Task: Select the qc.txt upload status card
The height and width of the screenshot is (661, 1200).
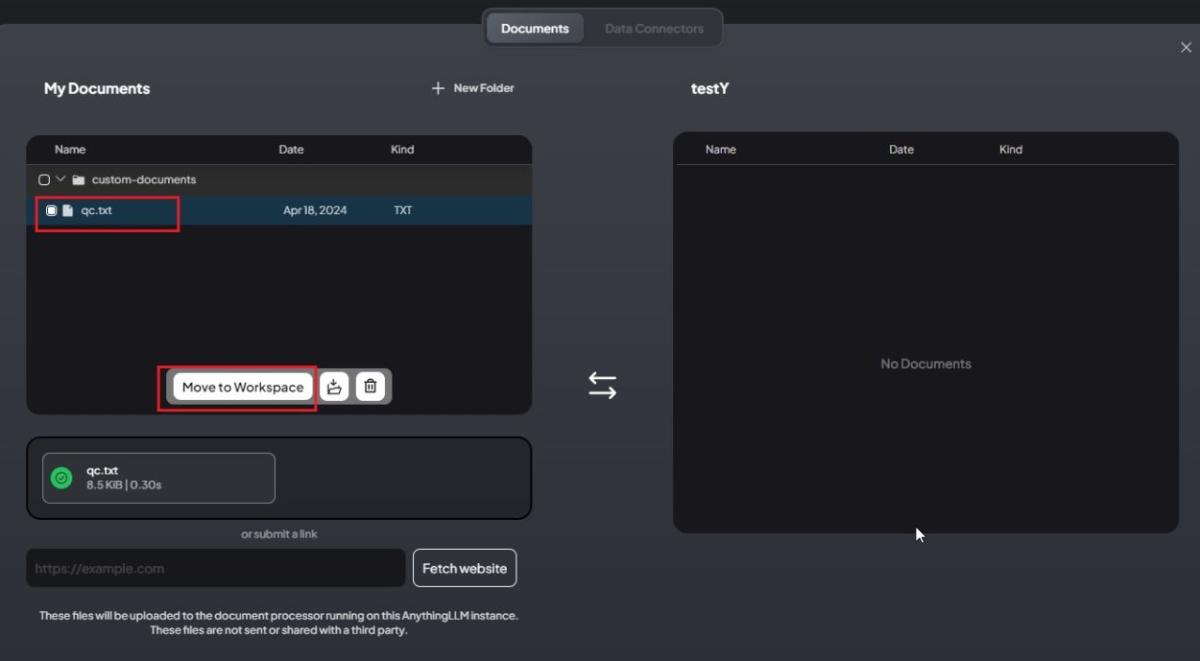Action: (158, 477)
